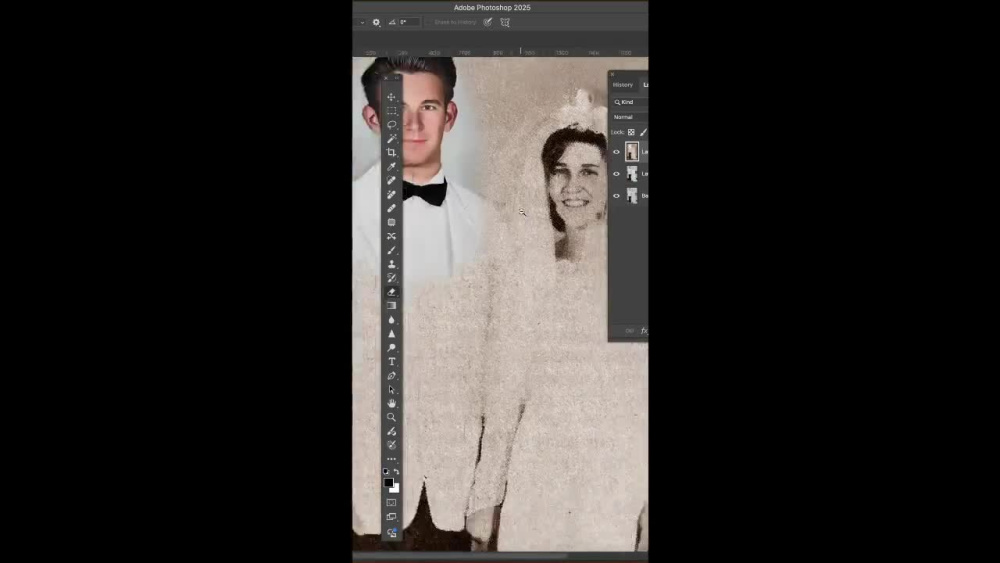Change screen mode icon in toolbar

[x=392, y=516]
